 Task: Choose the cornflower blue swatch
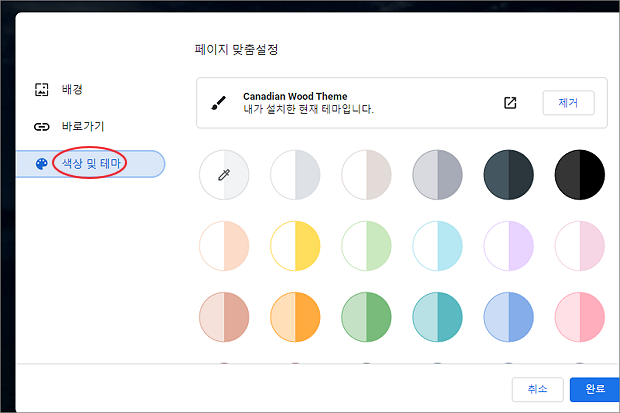pos(508,317)
